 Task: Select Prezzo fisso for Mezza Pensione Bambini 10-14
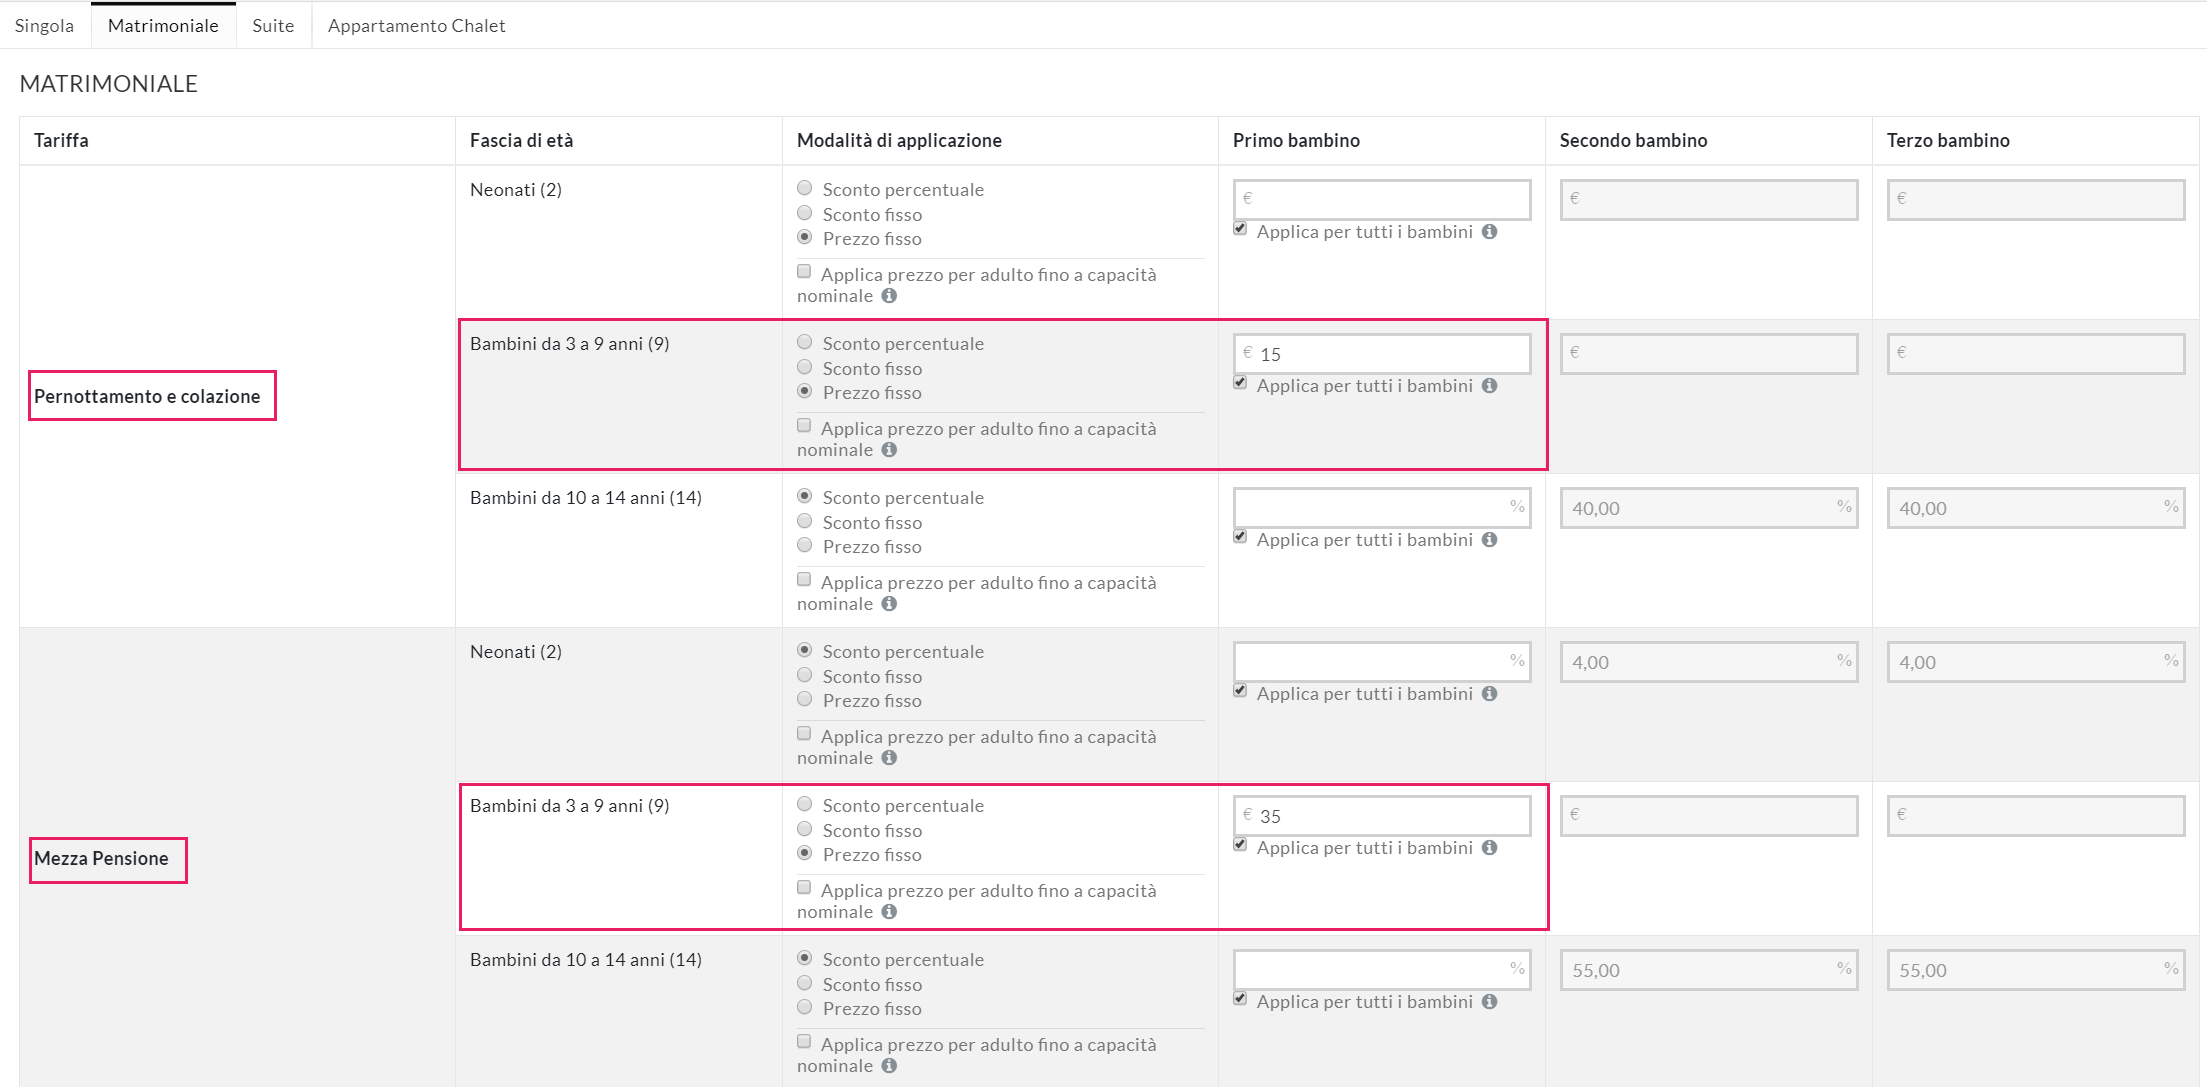coord(804,1007)
